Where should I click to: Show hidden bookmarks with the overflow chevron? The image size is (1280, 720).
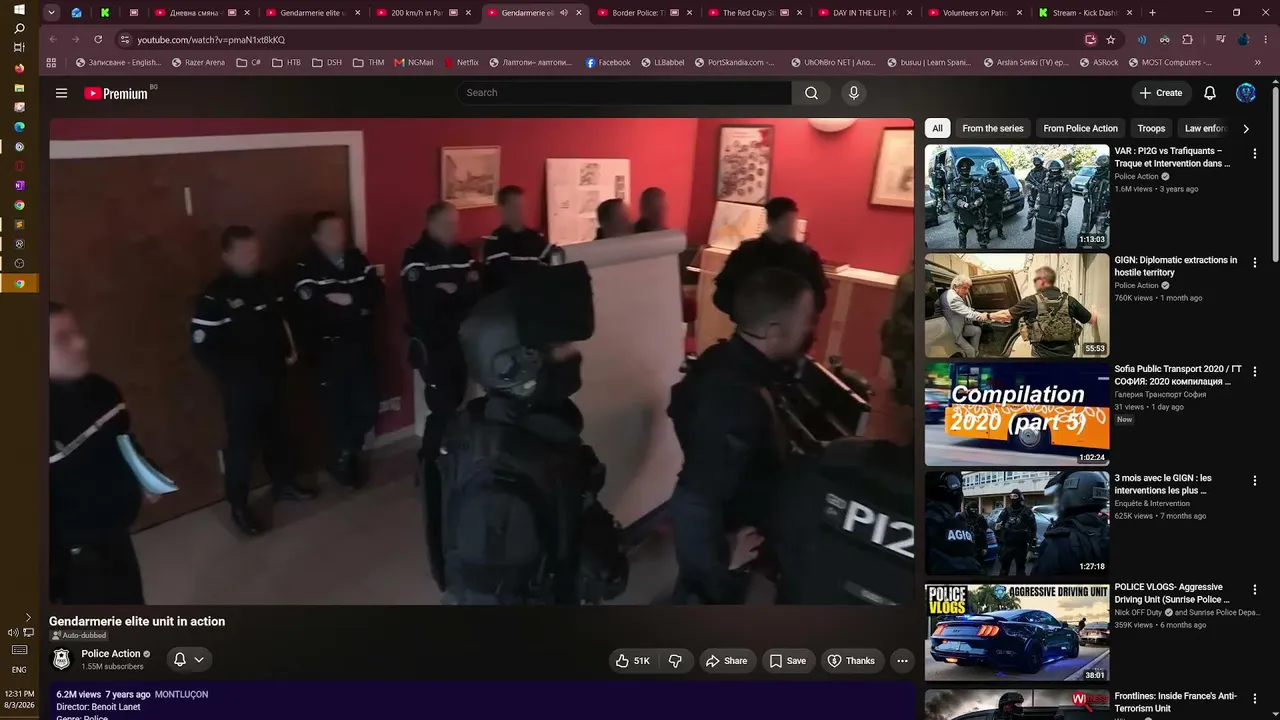1258,62
